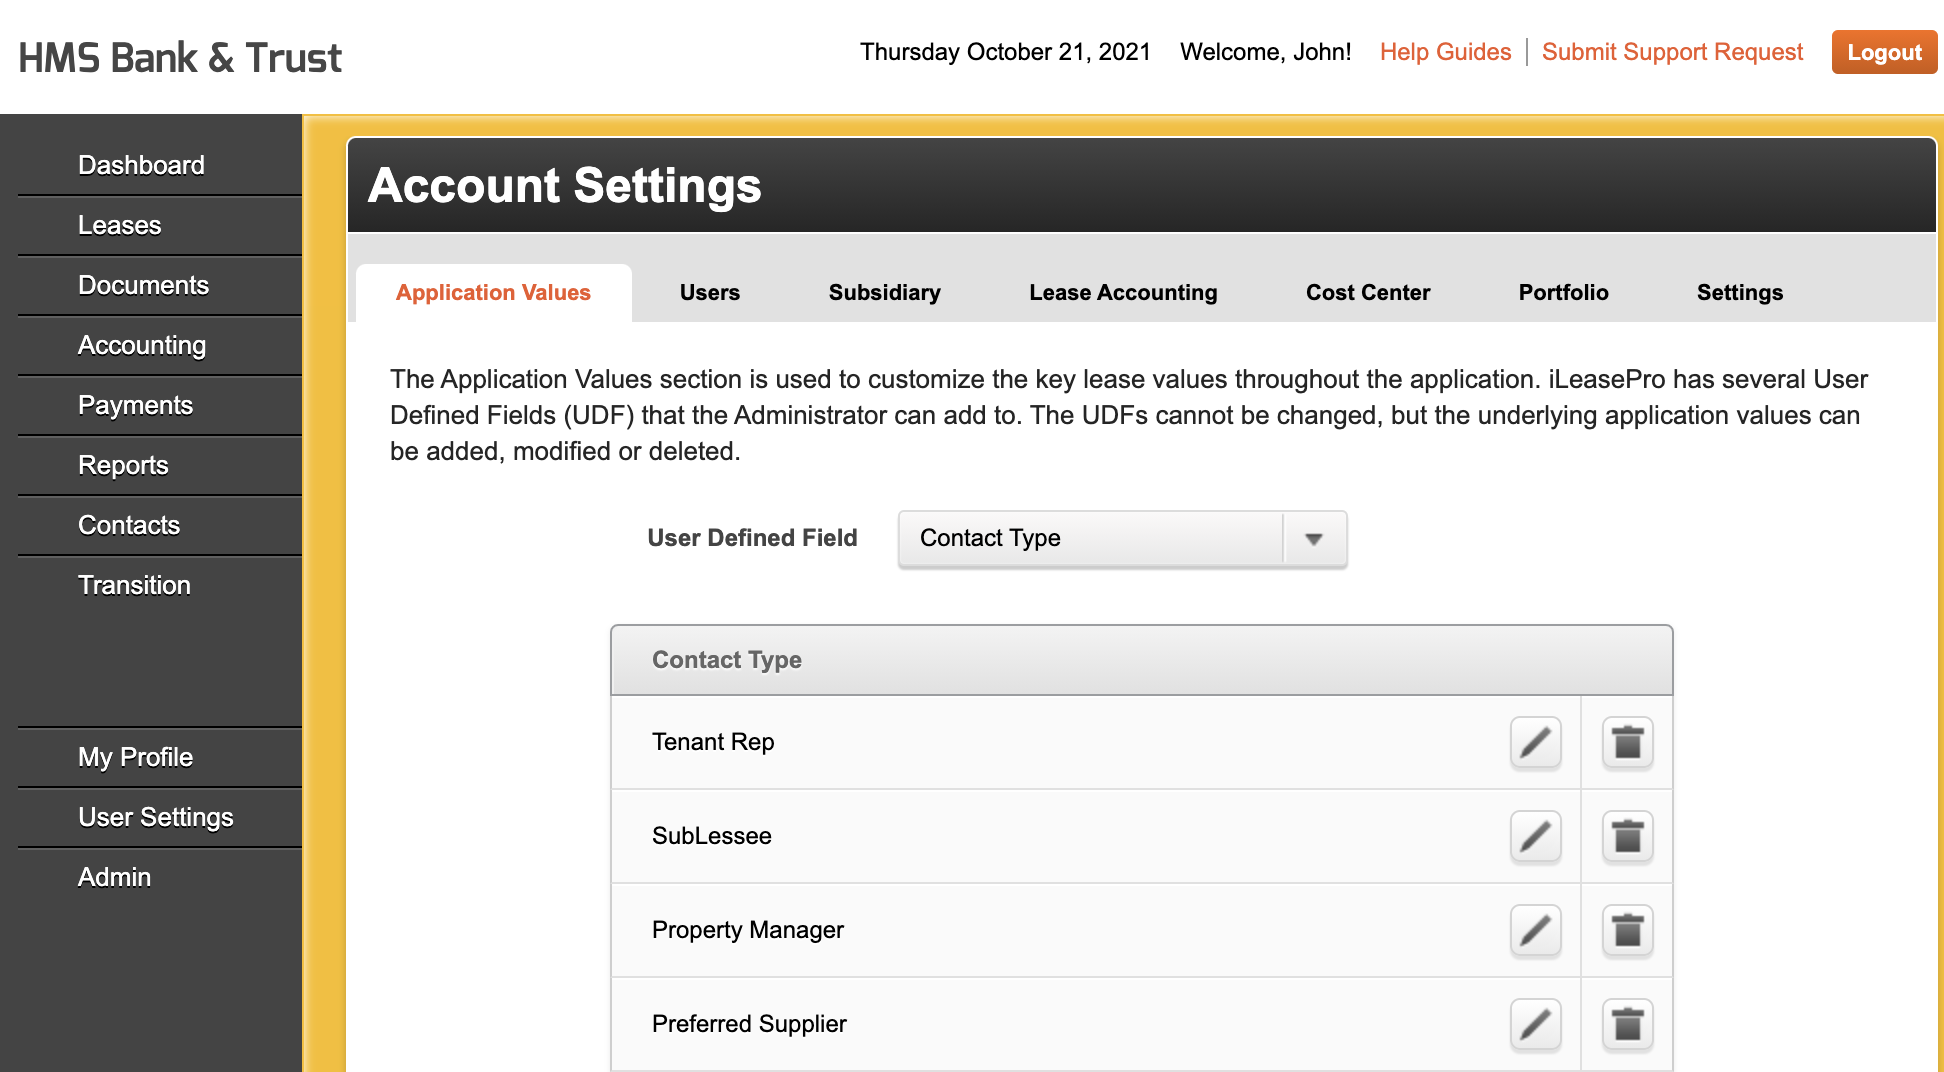Edit the Tenant Rep contact type
This screenshot has width=1944, height=1072.
1535,742
